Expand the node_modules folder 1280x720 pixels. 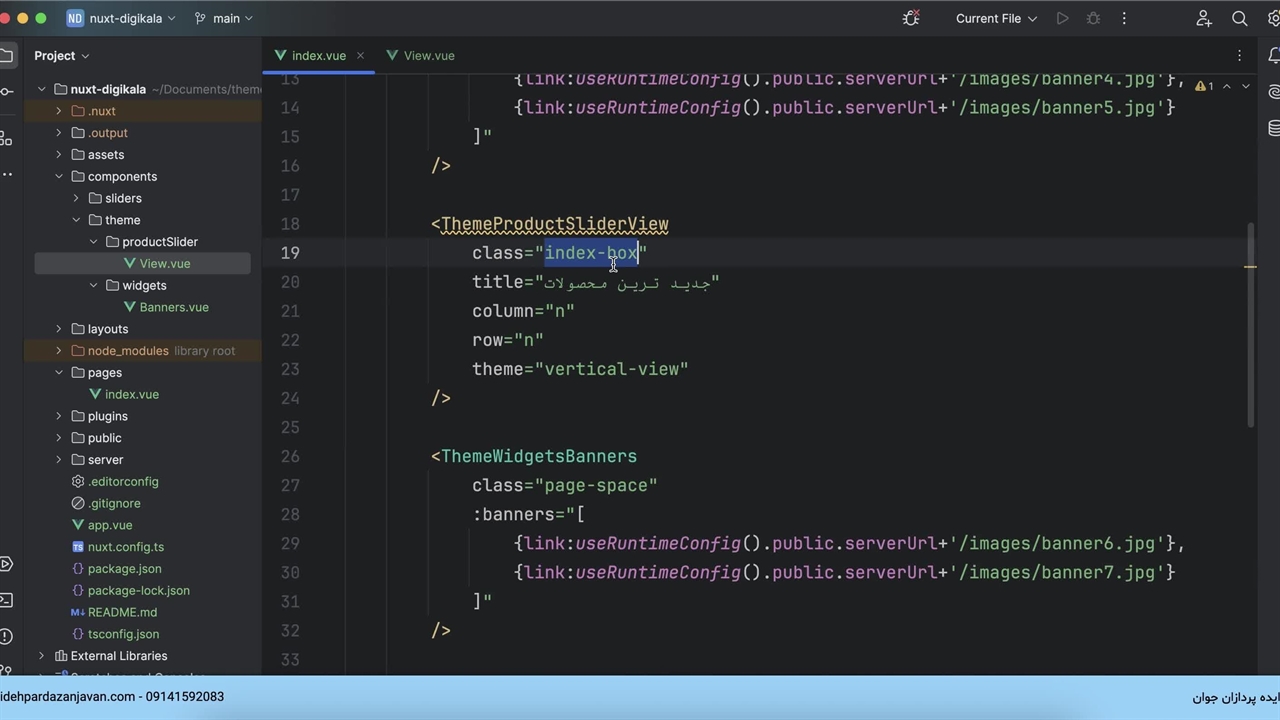pyautogui.click(x=59, y=351)
